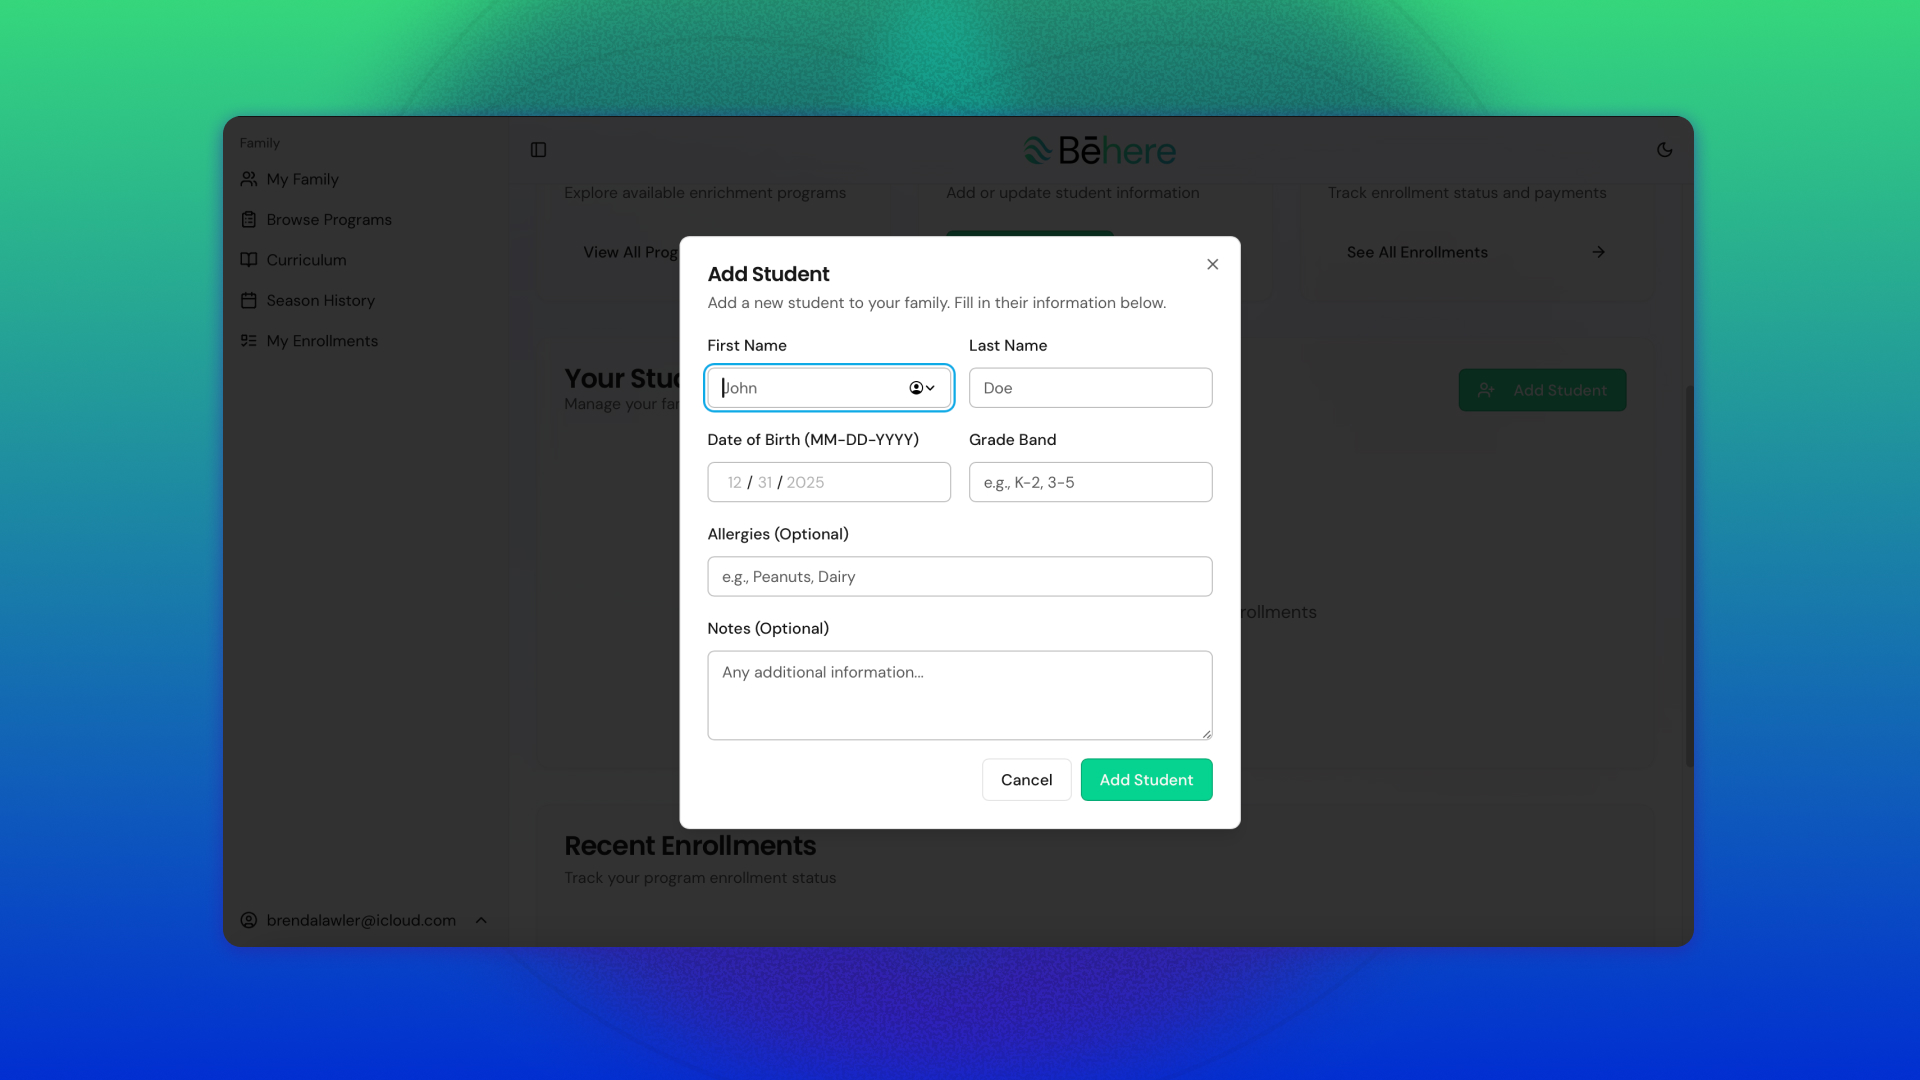Follow the See All Enrollments arrow link
Screen dimensions: 1920x1080
click(1598, 252)
